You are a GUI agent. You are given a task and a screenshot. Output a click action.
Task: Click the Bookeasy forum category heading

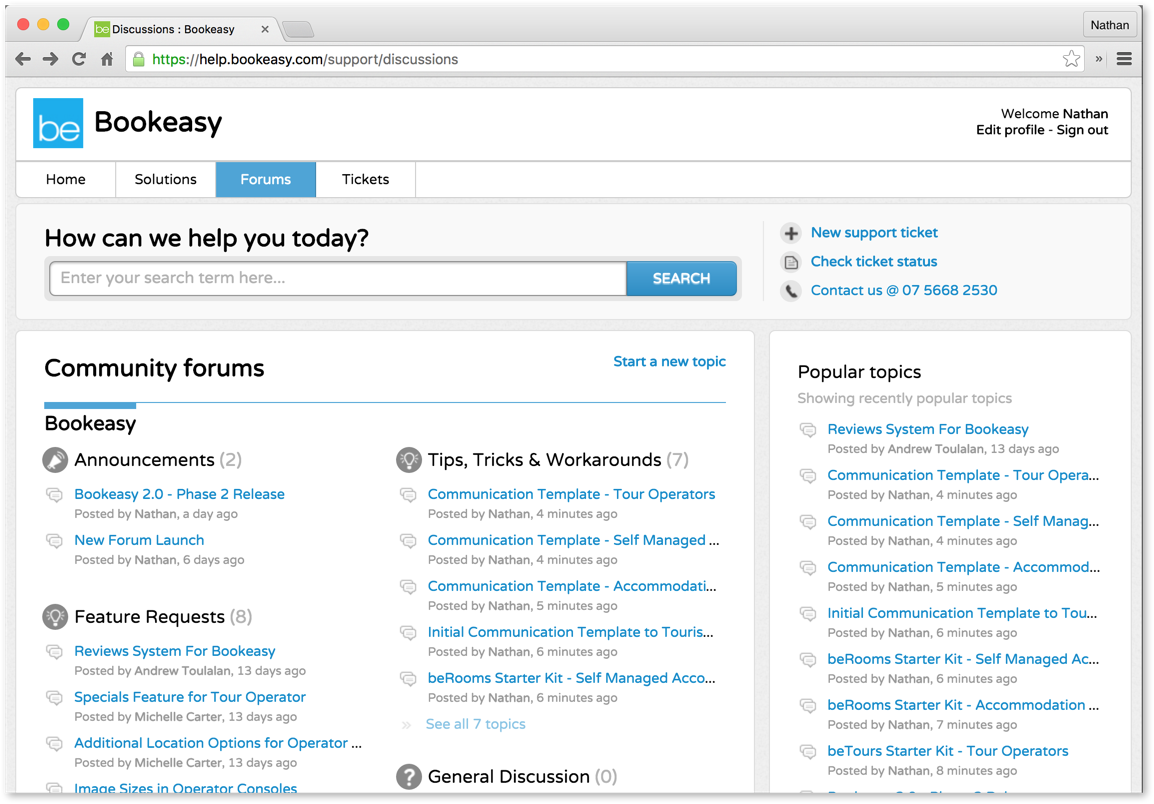[91, 424]
